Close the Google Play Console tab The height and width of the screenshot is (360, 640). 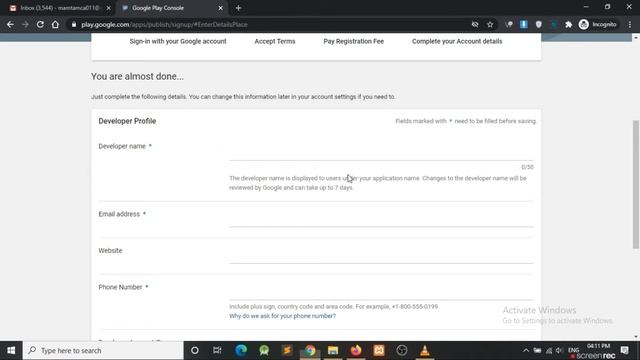(220, 8)
